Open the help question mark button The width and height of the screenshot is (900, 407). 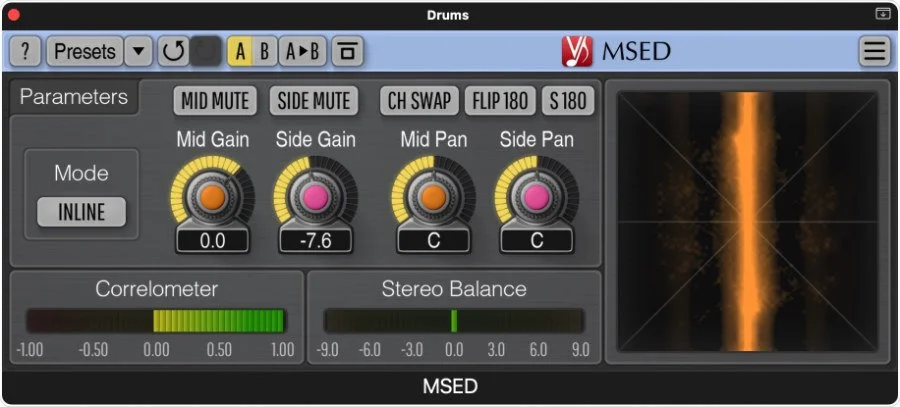tap(25, 52)
